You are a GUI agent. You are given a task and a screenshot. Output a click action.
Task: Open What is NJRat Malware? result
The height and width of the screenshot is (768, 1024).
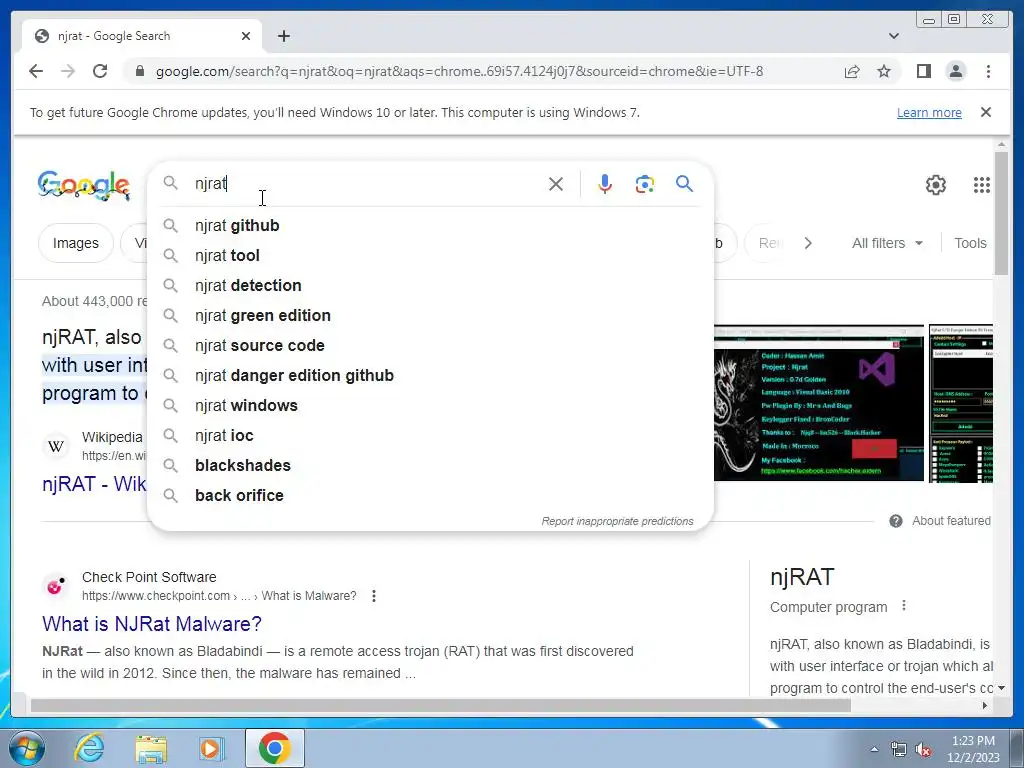tap(152, 624)
